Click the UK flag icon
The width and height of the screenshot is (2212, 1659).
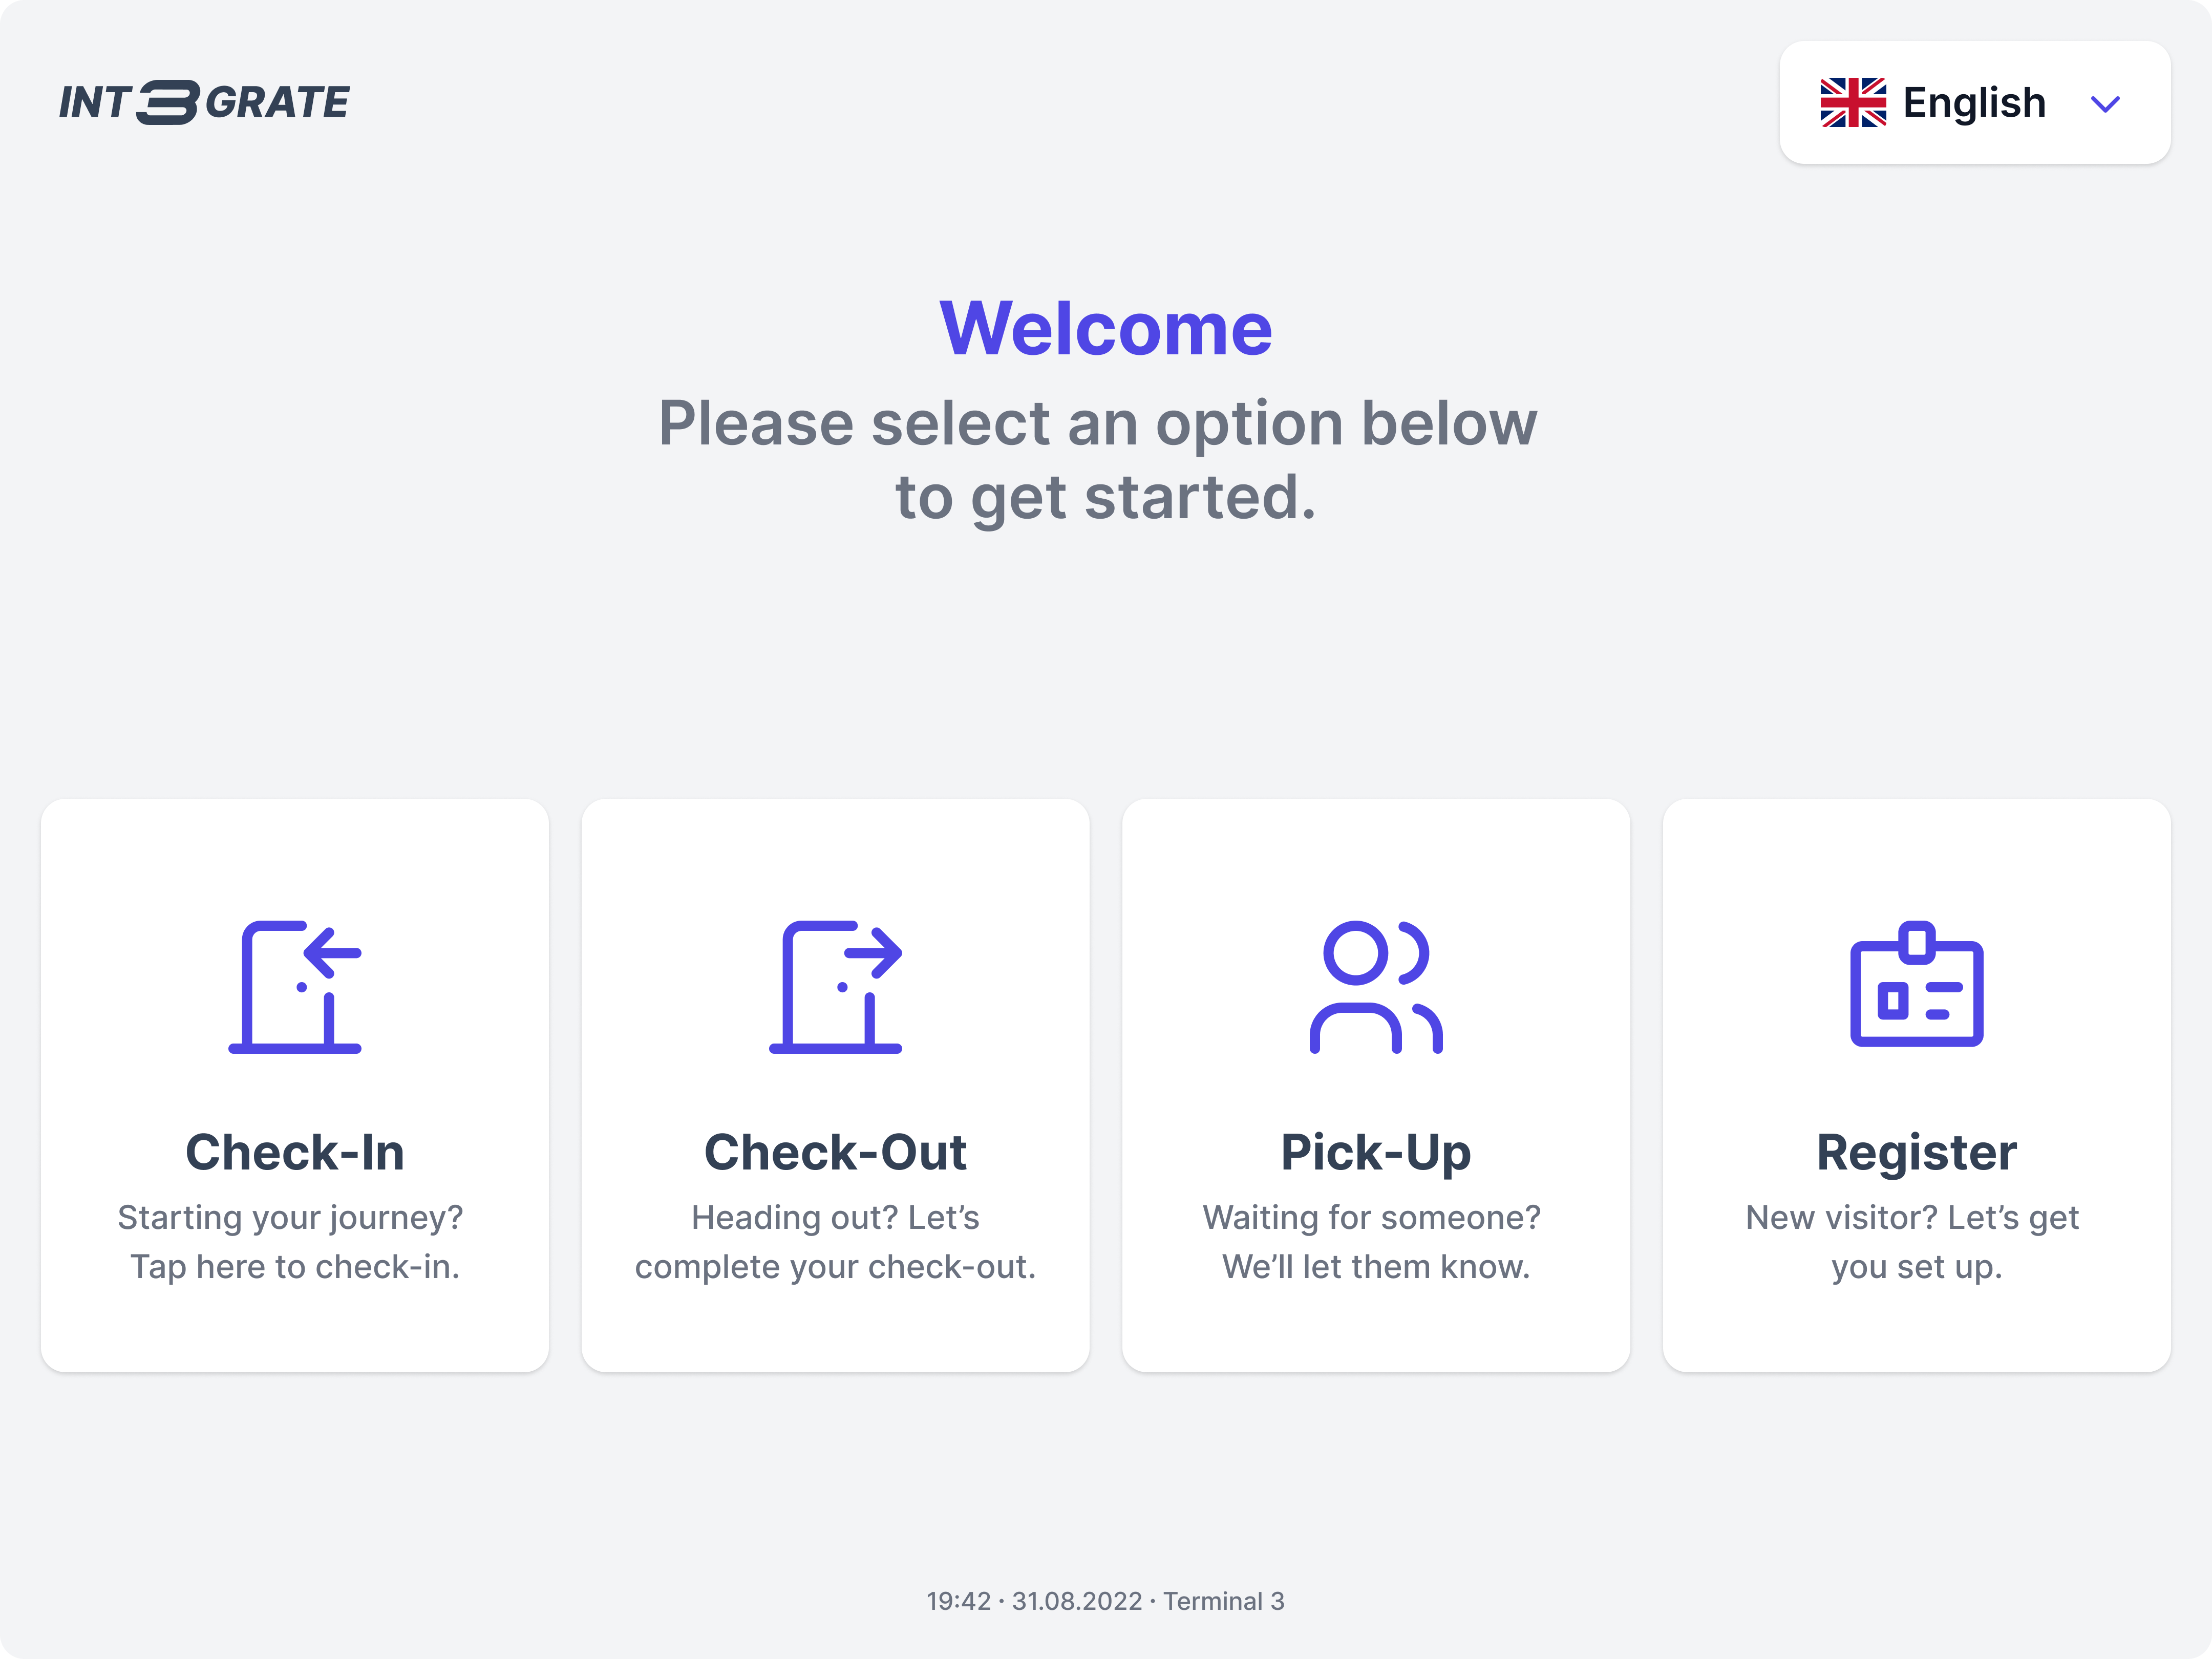click(x=1853, y=102)
